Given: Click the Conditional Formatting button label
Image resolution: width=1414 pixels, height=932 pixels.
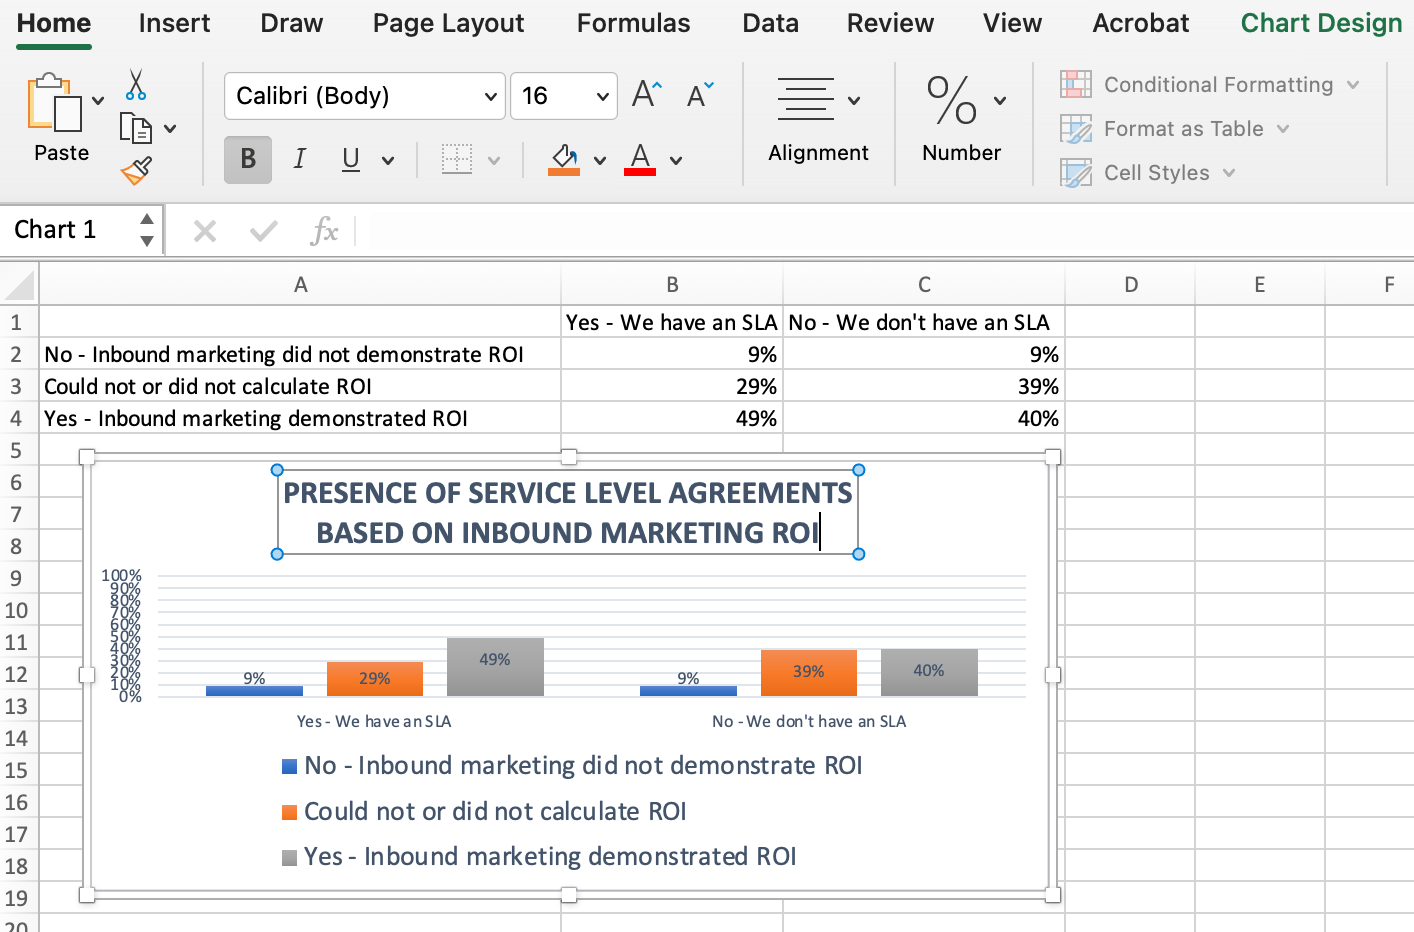Looking at the screenshot, I should click(x=1219, y=85).
